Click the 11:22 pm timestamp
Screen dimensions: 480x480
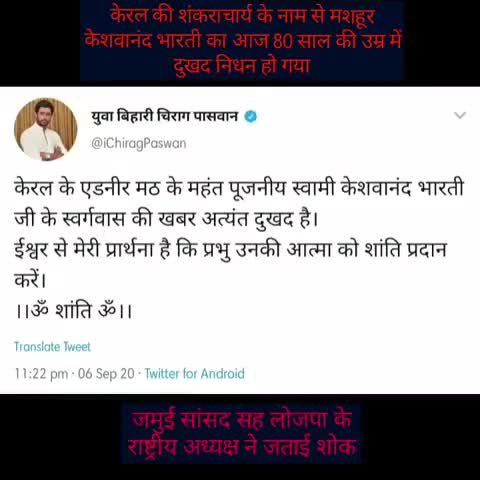click(41, 374)
